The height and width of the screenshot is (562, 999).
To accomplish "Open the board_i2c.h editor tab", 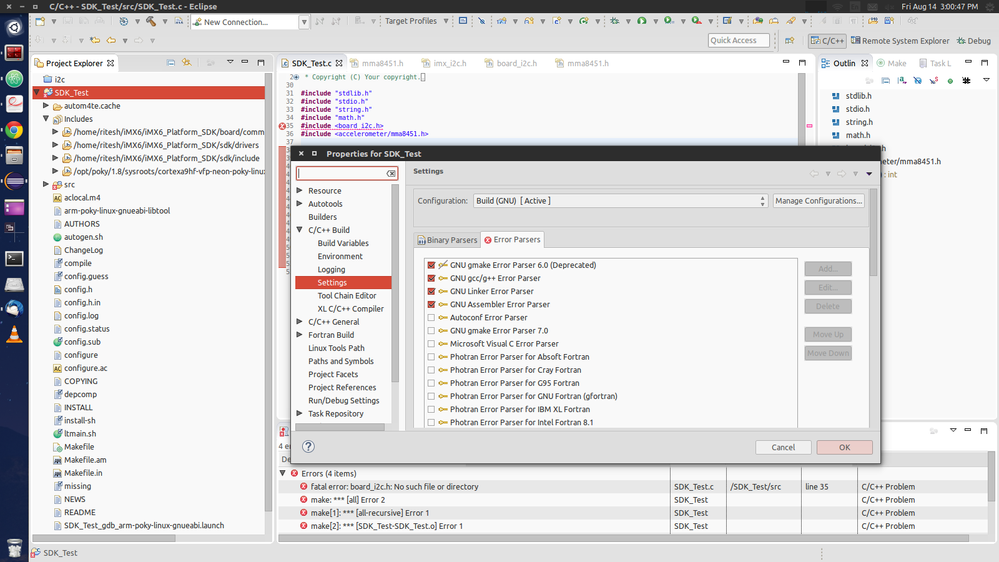I will (x=510, y=63).
